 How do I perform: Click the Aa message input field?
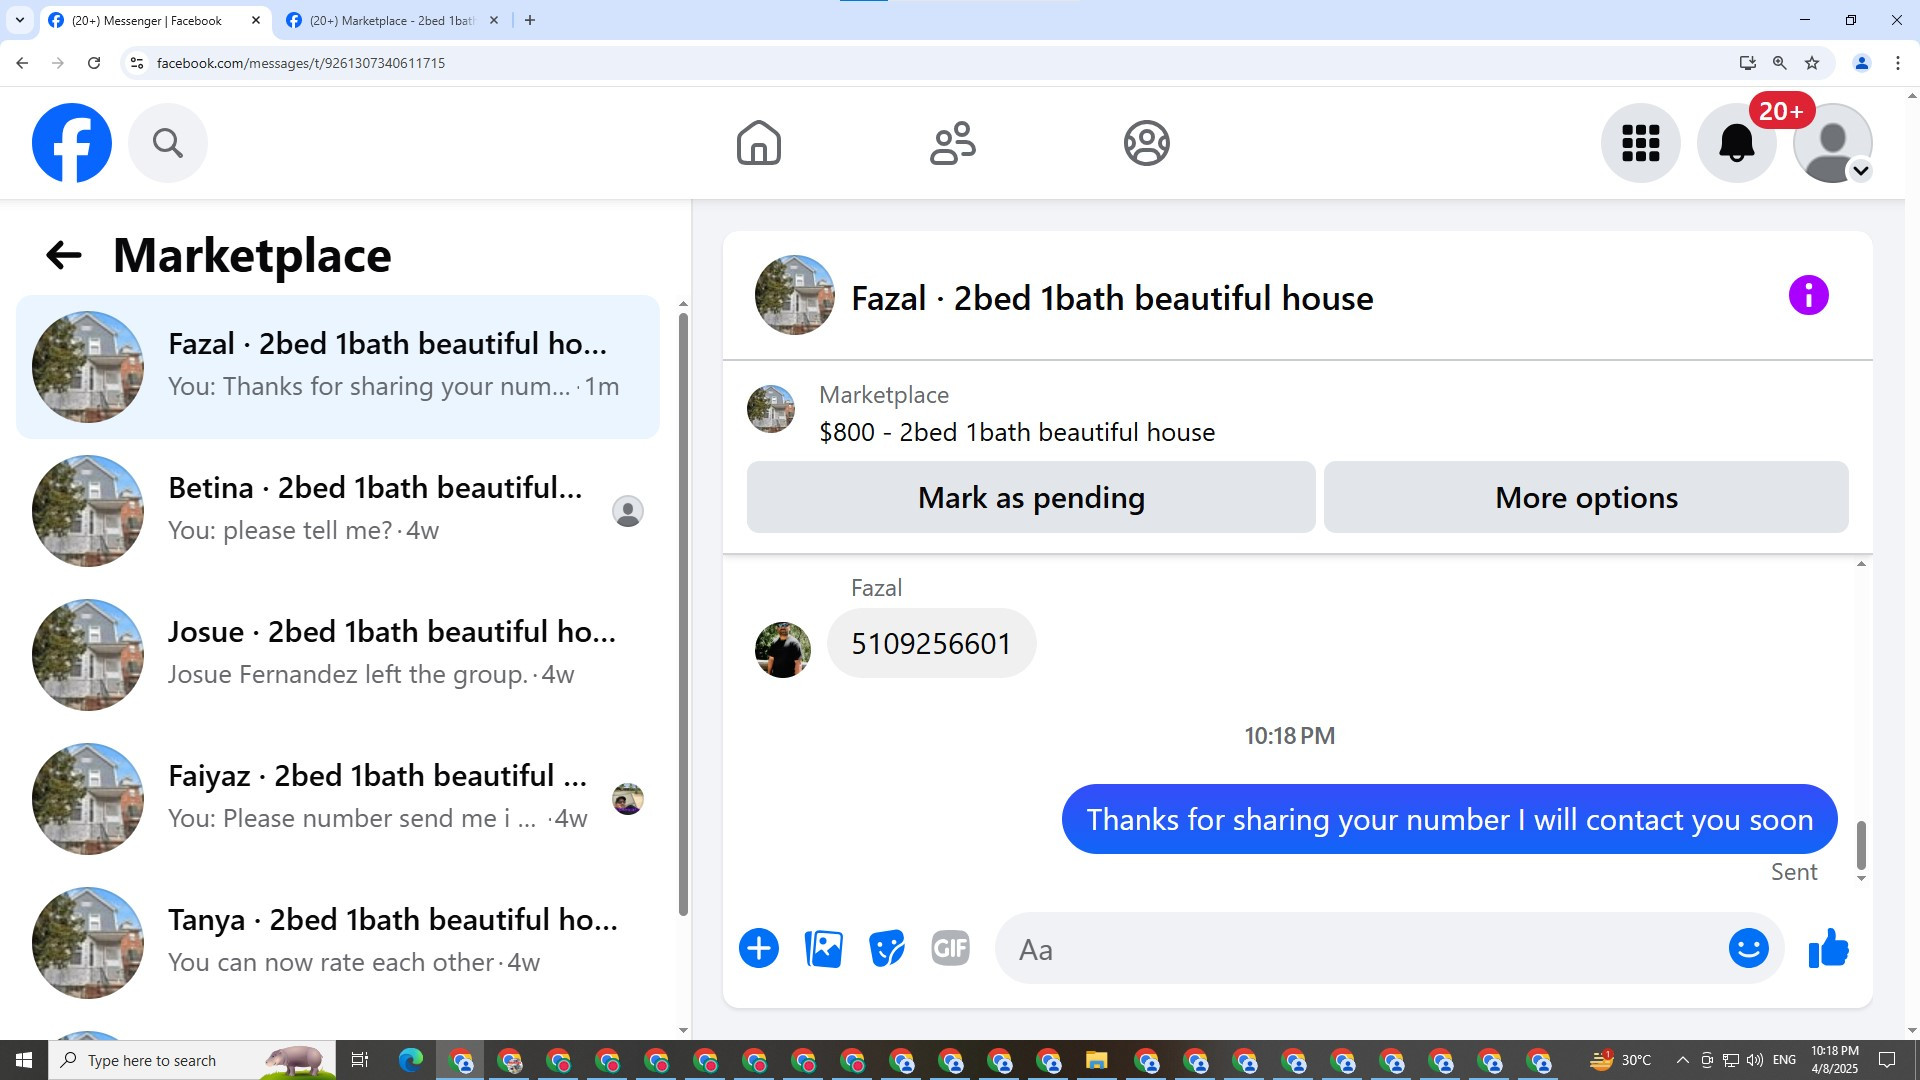pyautogui.click(x=1360, y=949)
